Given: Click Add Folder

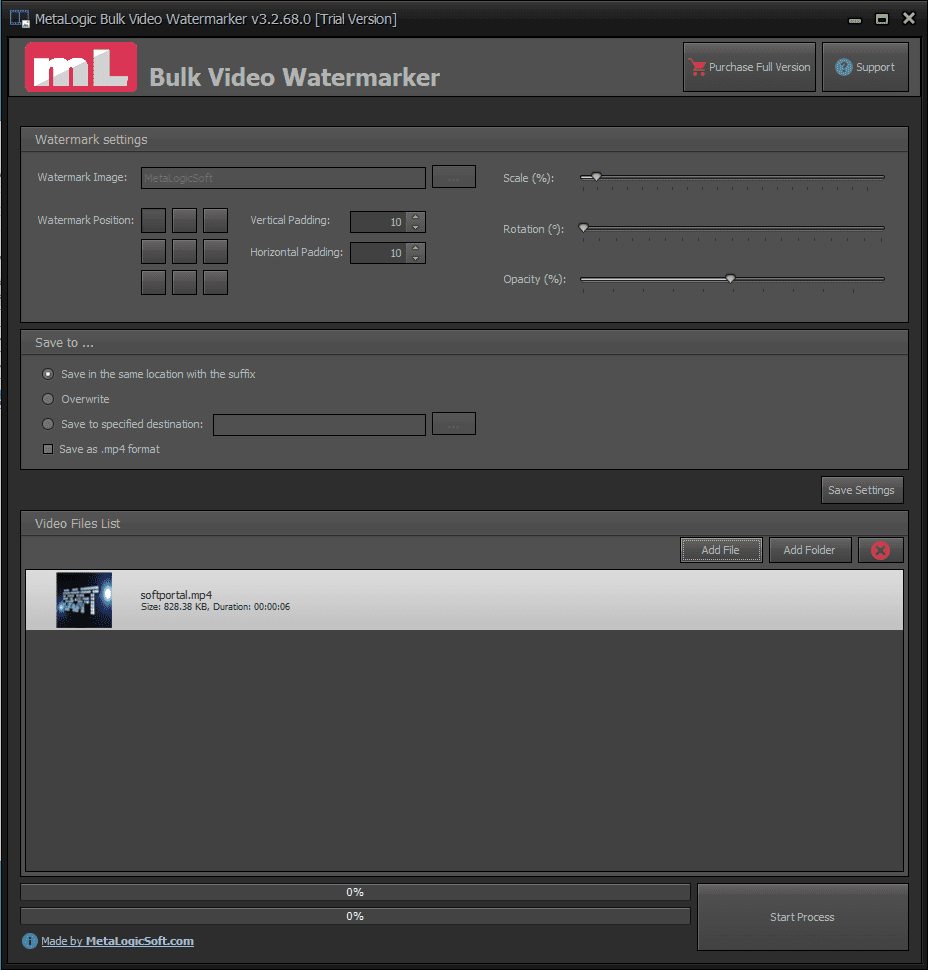Looking at the screenshot, I should [810, 550].
